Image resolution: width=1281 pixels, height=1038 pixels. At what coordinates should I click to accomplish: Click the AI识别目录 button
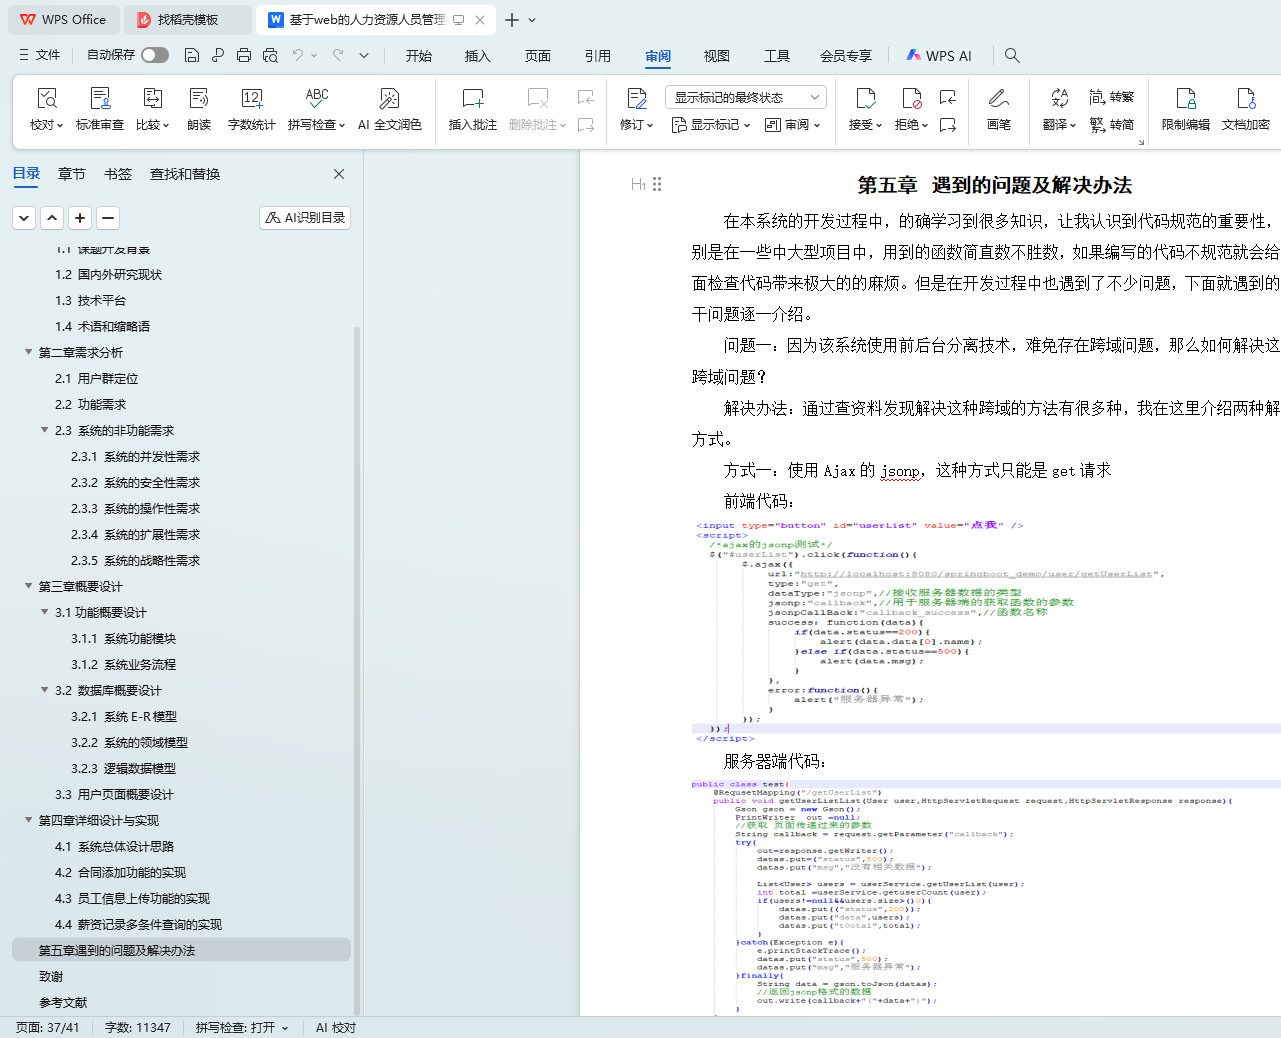click(x=305, y=217)
